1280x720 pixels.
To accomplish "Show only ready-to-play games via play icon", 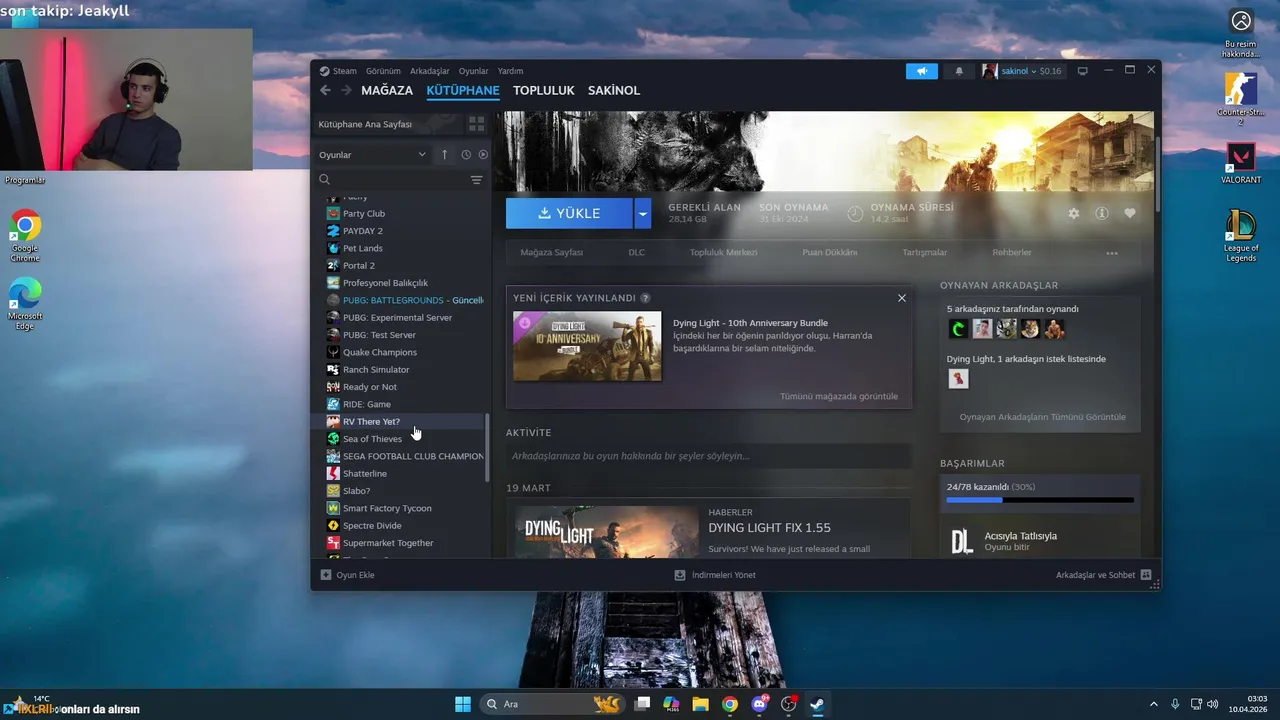I will (x=483, y=155).
